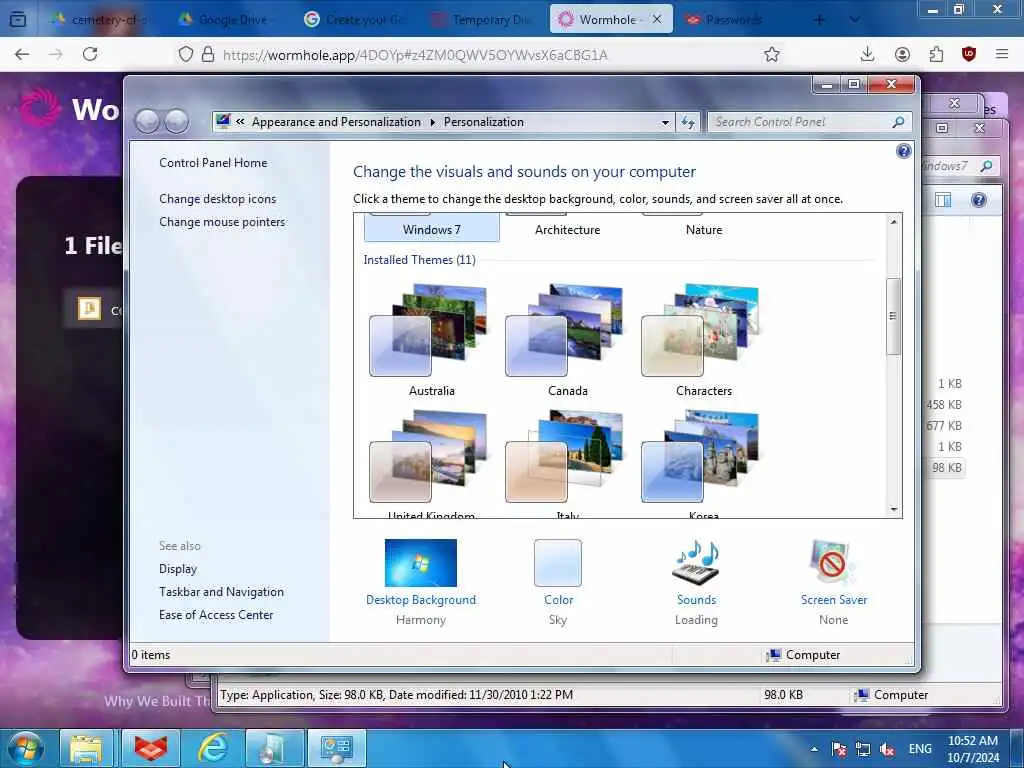Click the themes list scrollbar thumb
This screenshot has height=768, width=1024.
point(893,317)
